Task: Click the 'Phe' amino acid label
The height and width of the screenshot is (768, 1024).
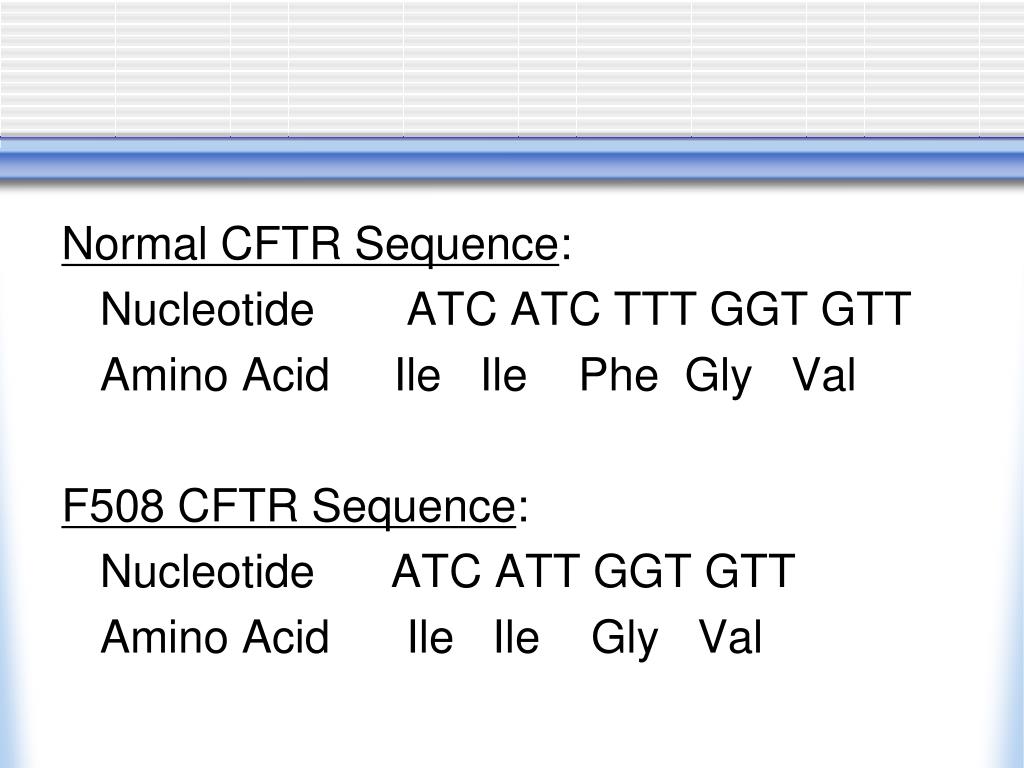Action: pyautogui.click(x=619, y=375)
